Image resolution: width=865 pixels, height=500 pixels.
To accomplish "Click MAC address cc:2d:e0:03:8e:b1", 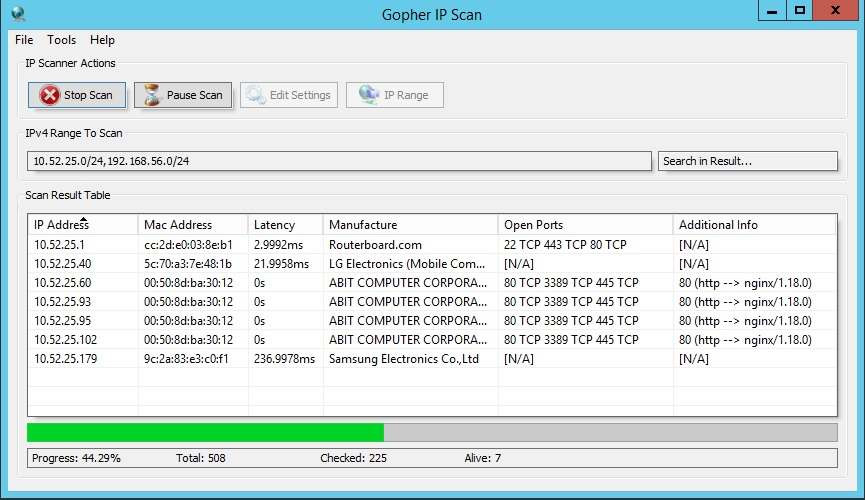I will point(188,244).
